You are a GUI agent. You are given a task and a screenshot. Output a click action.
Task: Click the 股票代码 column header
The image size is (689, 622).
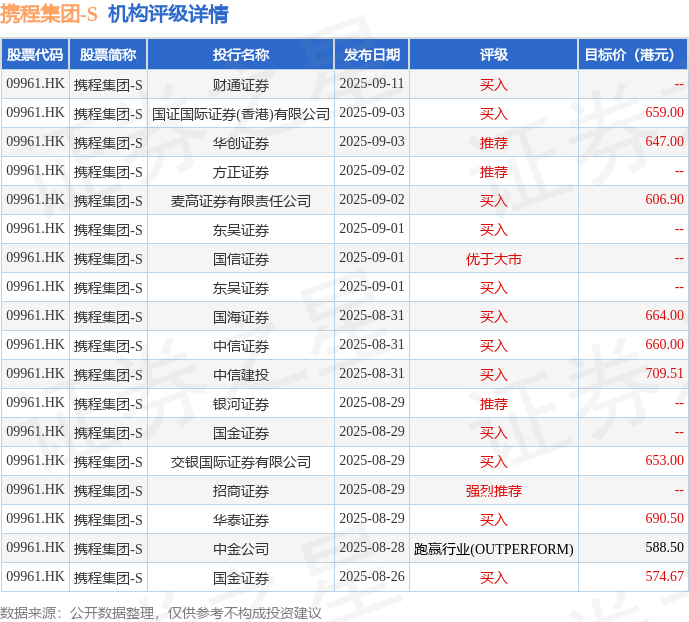tap(35, 54)
